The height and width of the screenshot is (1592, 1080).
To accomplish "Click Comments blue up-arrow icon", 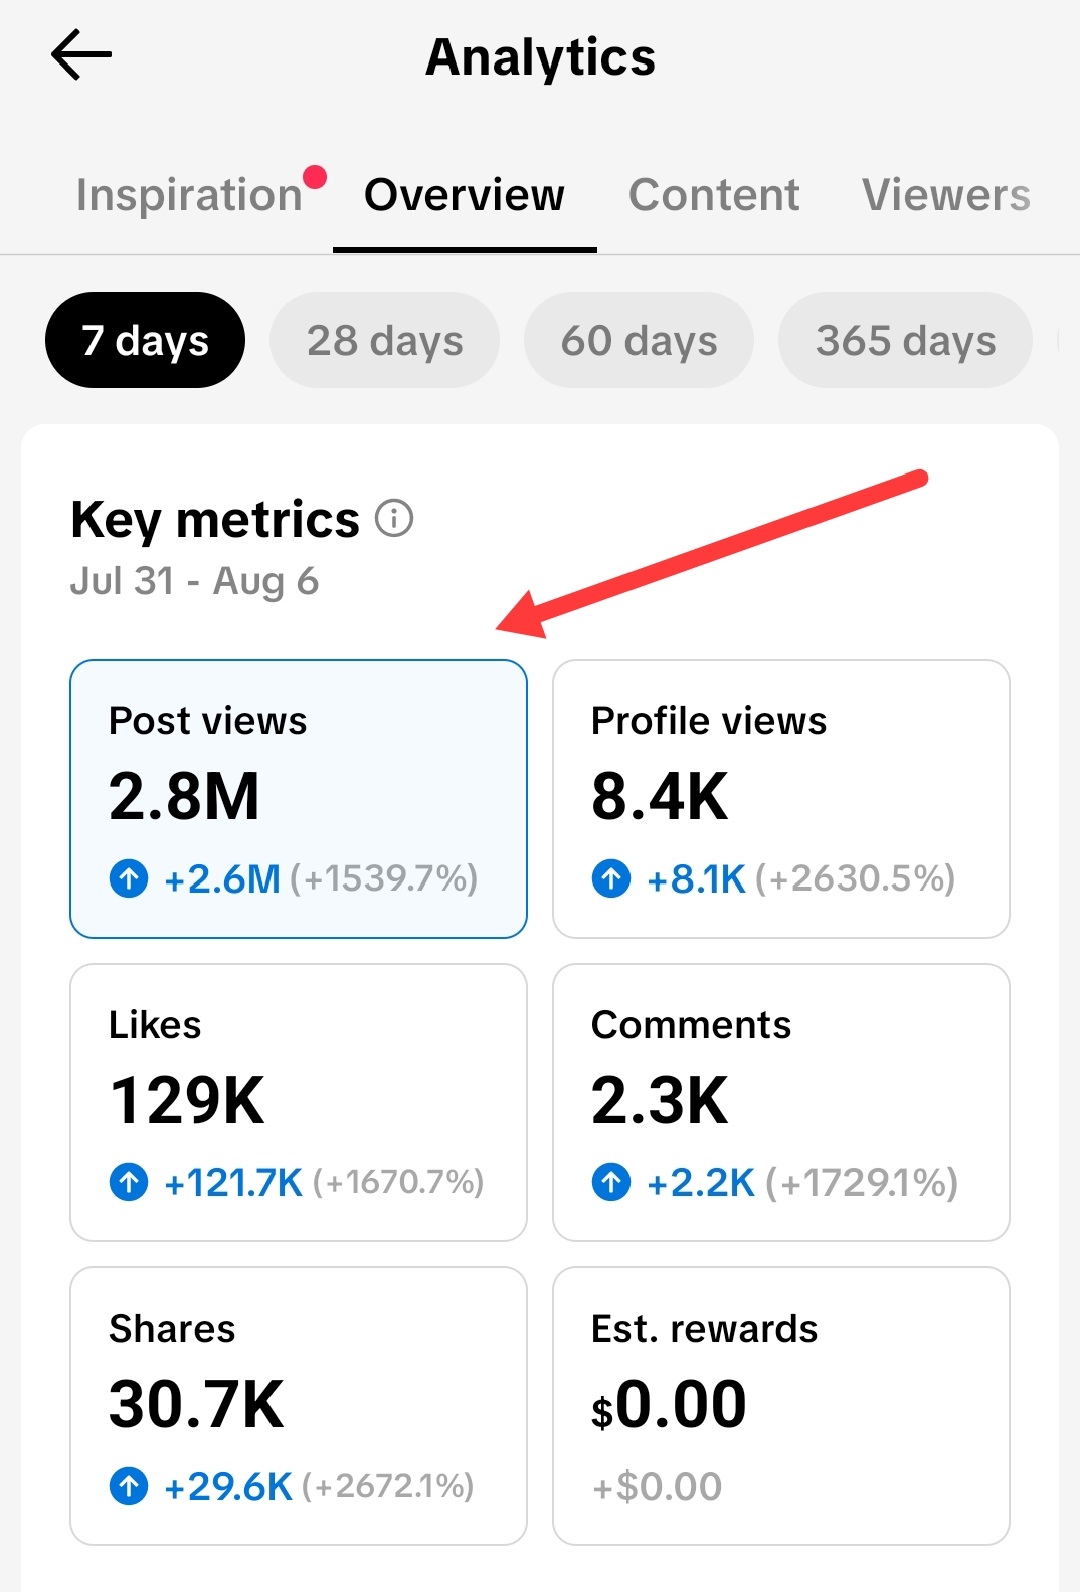I will tap(611, 1183).
